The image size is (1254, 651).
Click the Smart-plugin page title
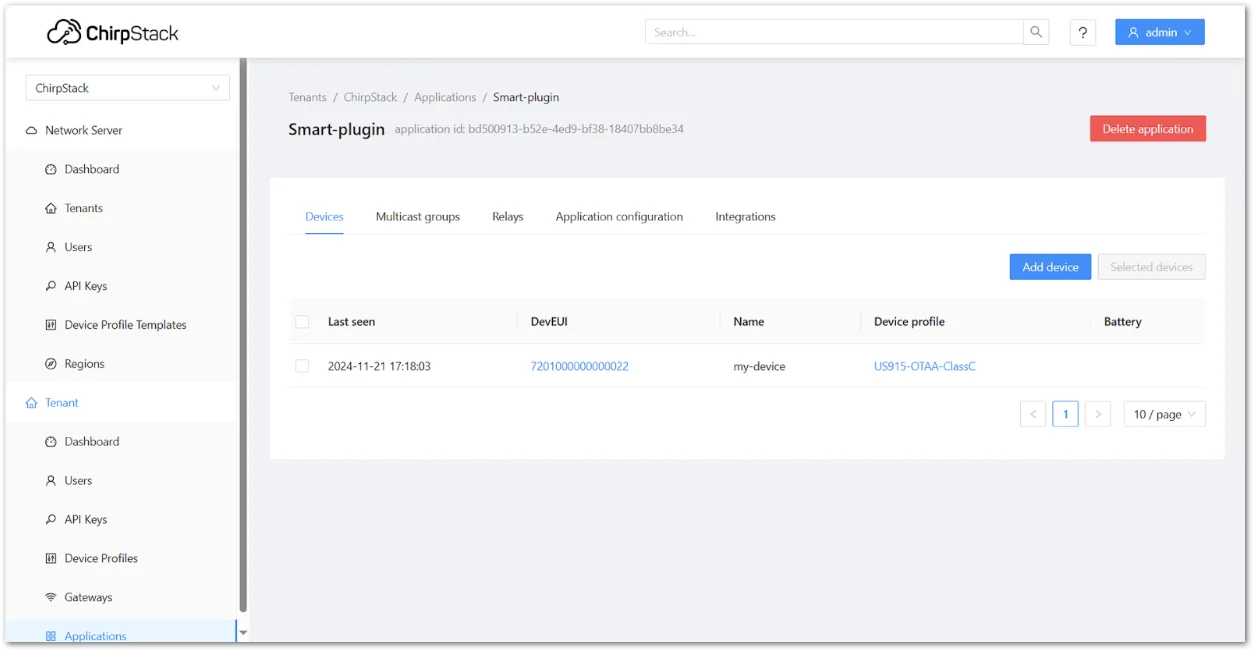click(337, 129)
